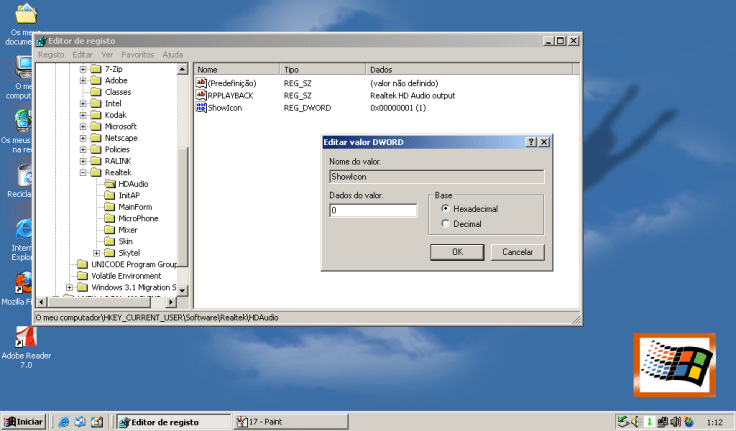Click the RPPLAYBACK string value icon
This screenshot has width=736, height=431.
coord(201,95)
